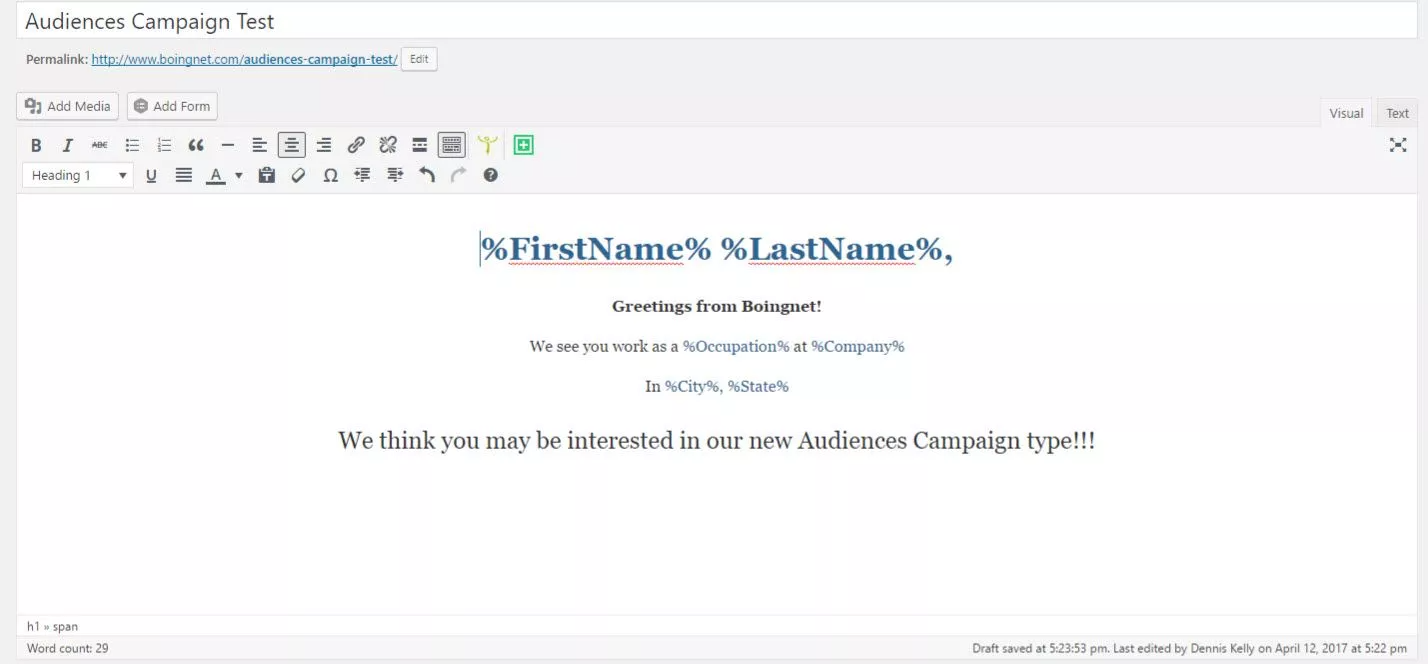Click the yellow figure plugin icon
This screenshot has height=664, width=1428.
[487, 146]
